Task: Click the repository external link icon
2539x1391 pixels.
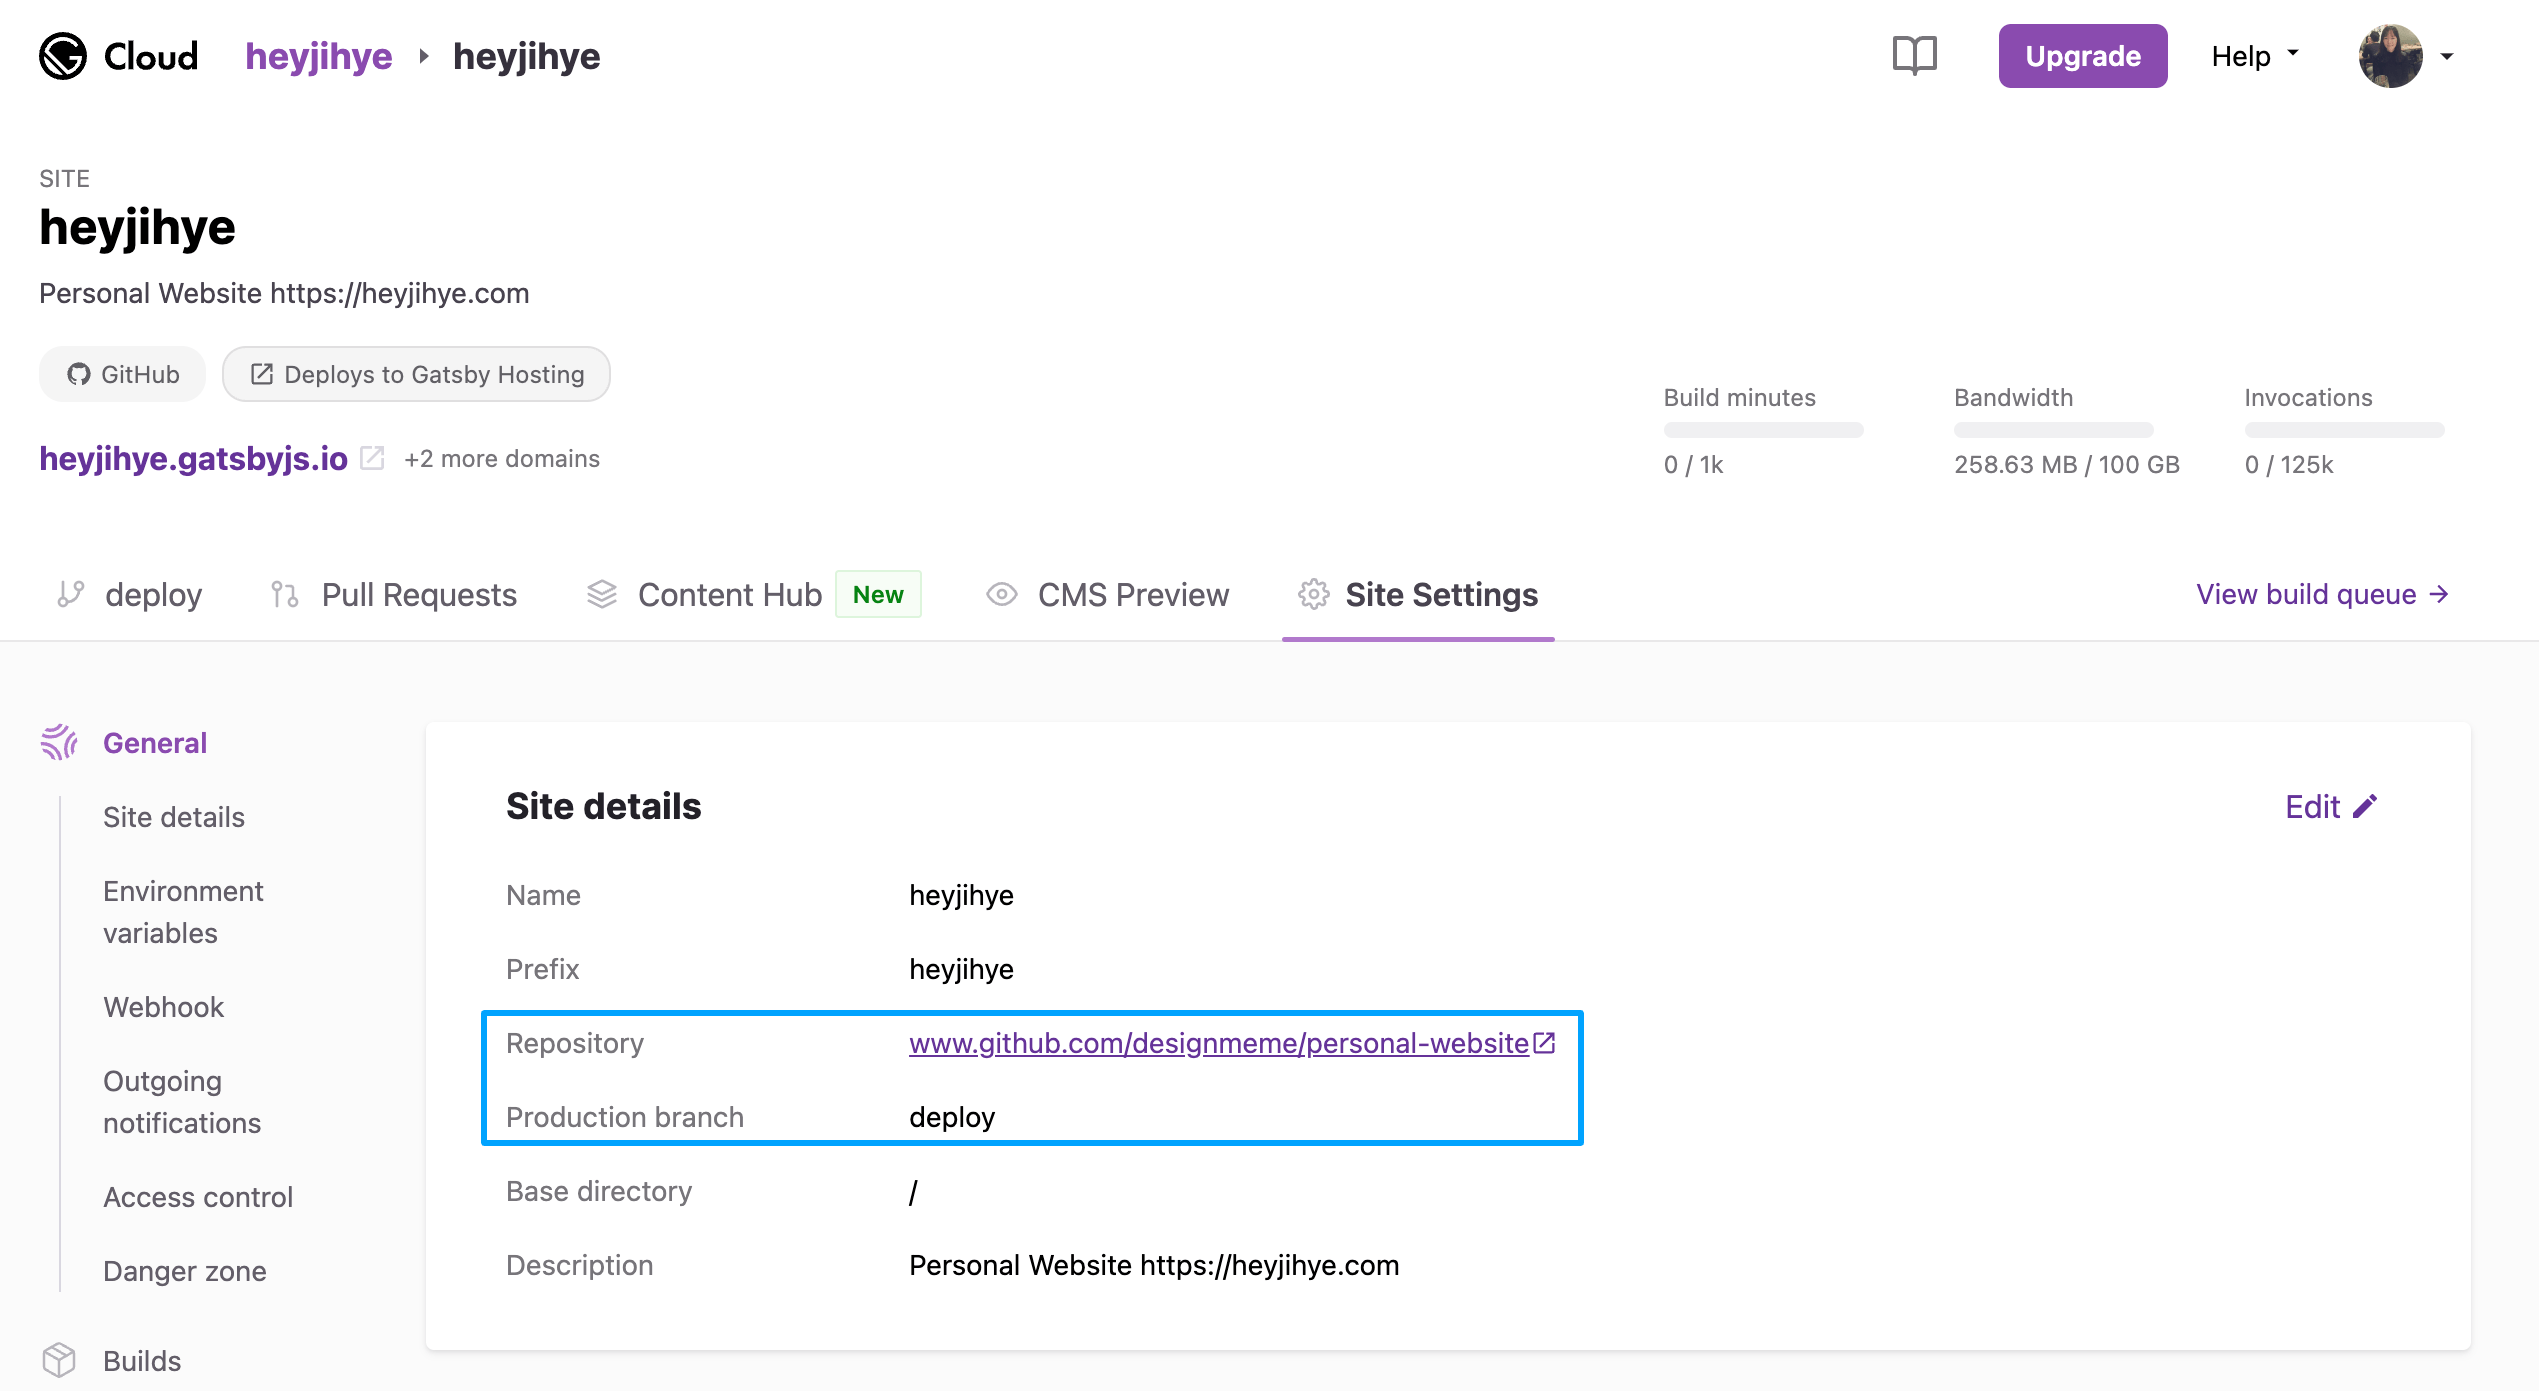Action: click(x=1544, y=1043)
